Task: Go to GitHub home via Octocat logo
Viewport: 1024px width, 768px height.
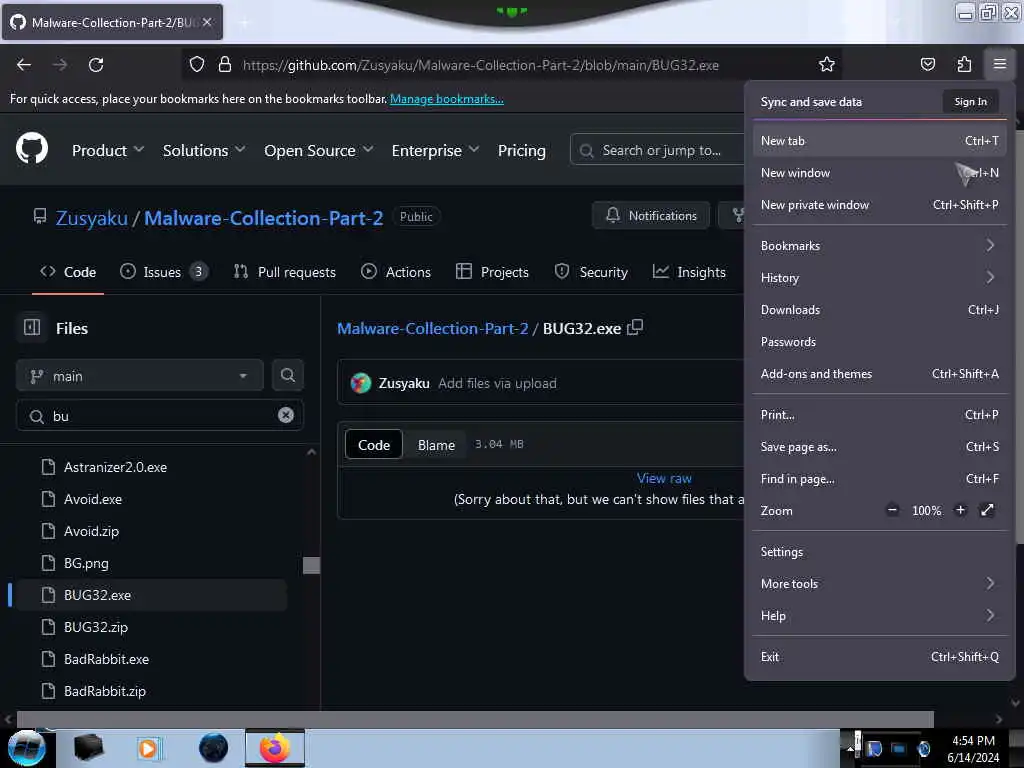Action: (x=32, y=149)
